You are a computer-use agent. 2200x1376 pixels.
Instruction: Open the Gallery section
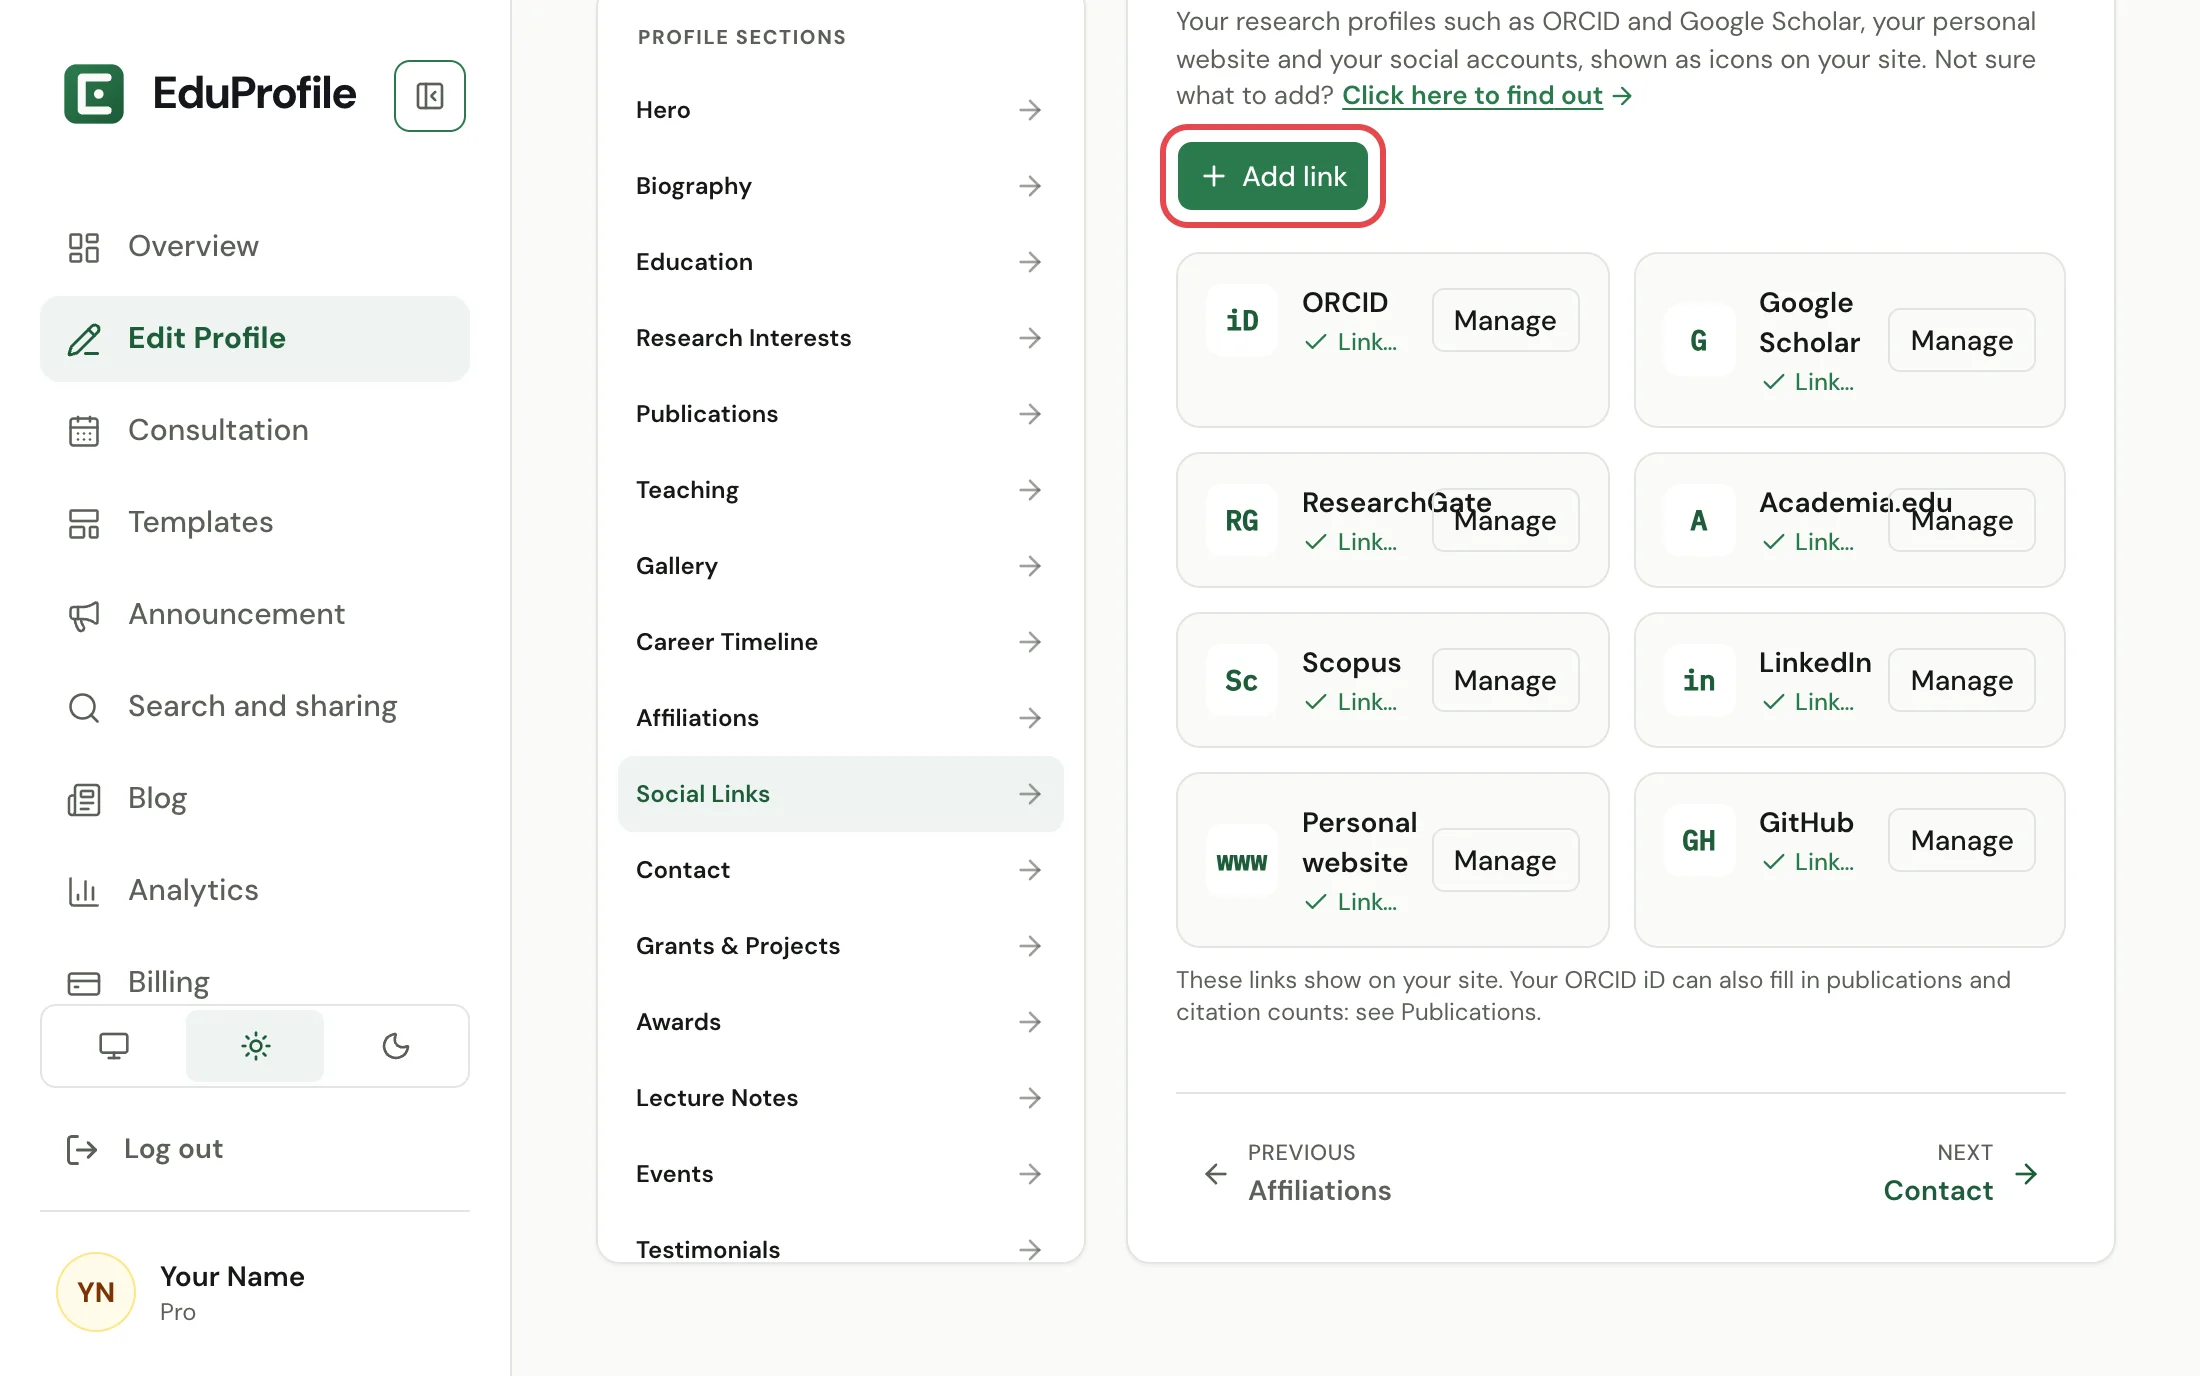coord(840,566)
